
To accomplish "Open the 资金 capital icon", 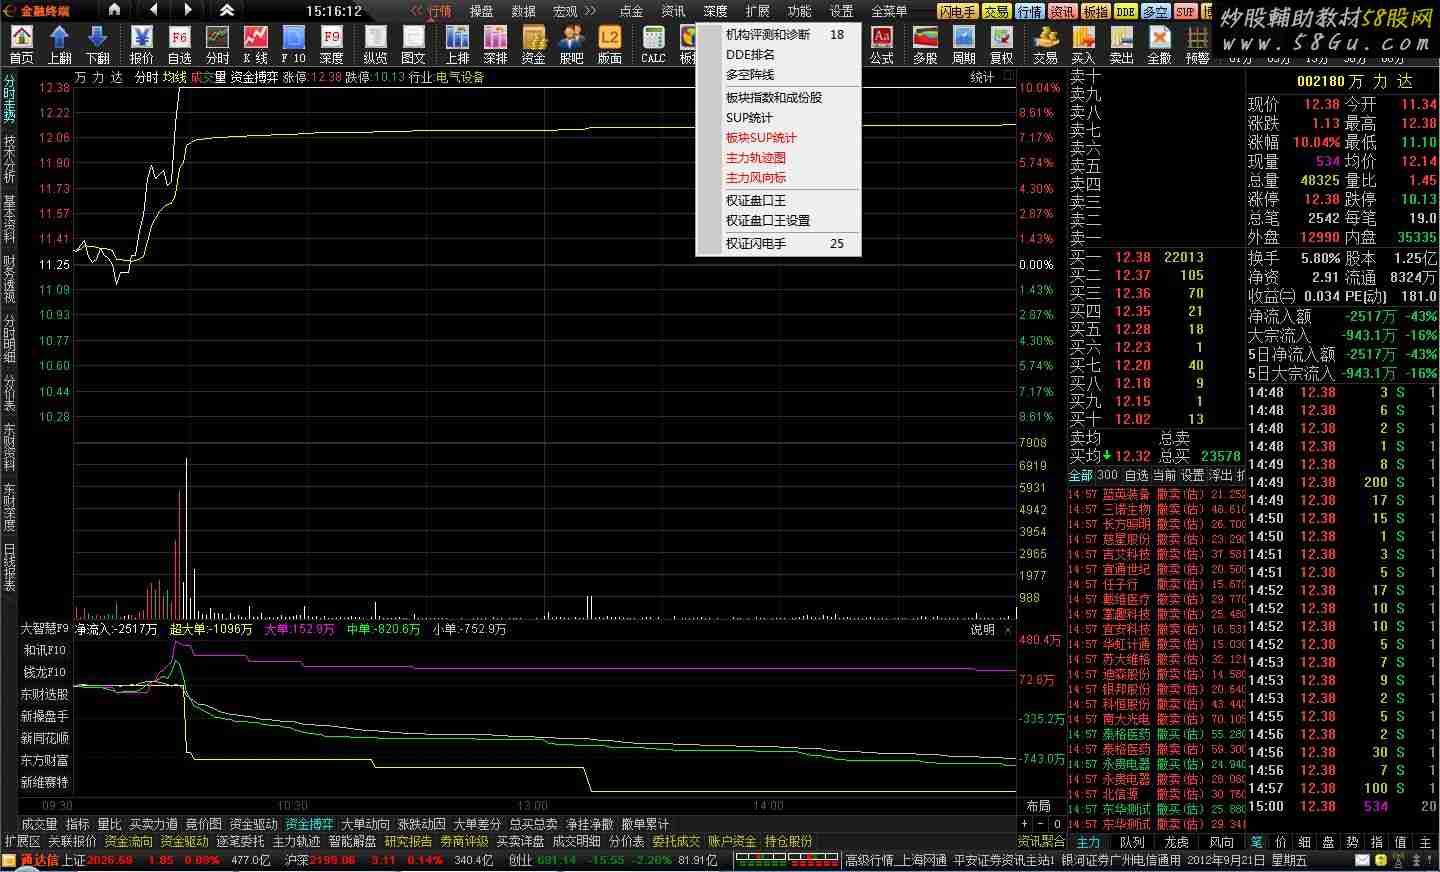I will click(x=533, y=45).
